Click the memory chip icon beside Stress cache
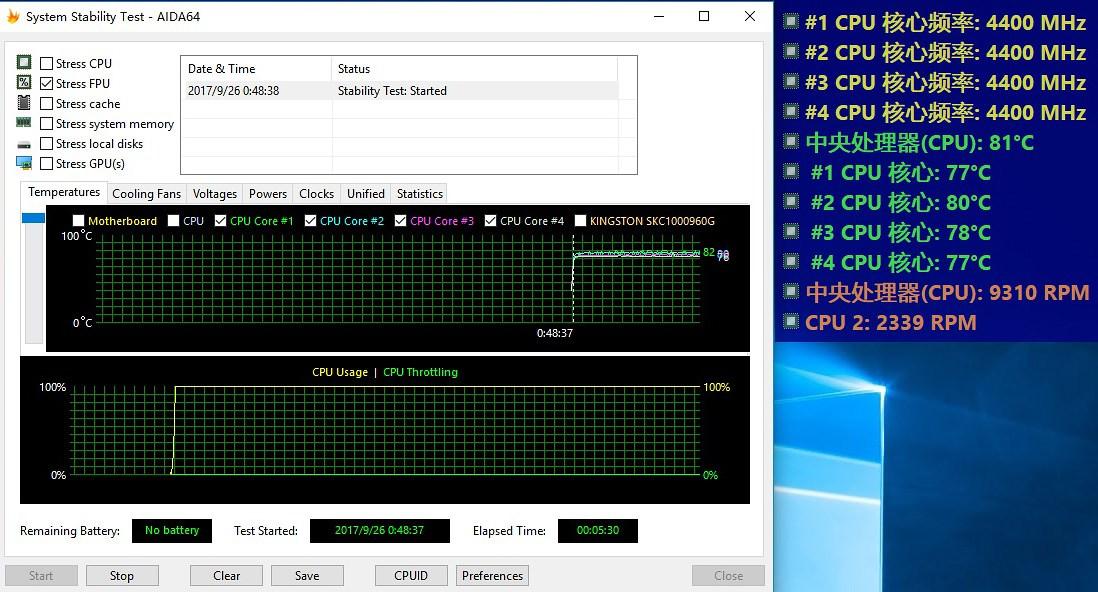This screenshot has width=1098, height=592. tap(23, 103)
